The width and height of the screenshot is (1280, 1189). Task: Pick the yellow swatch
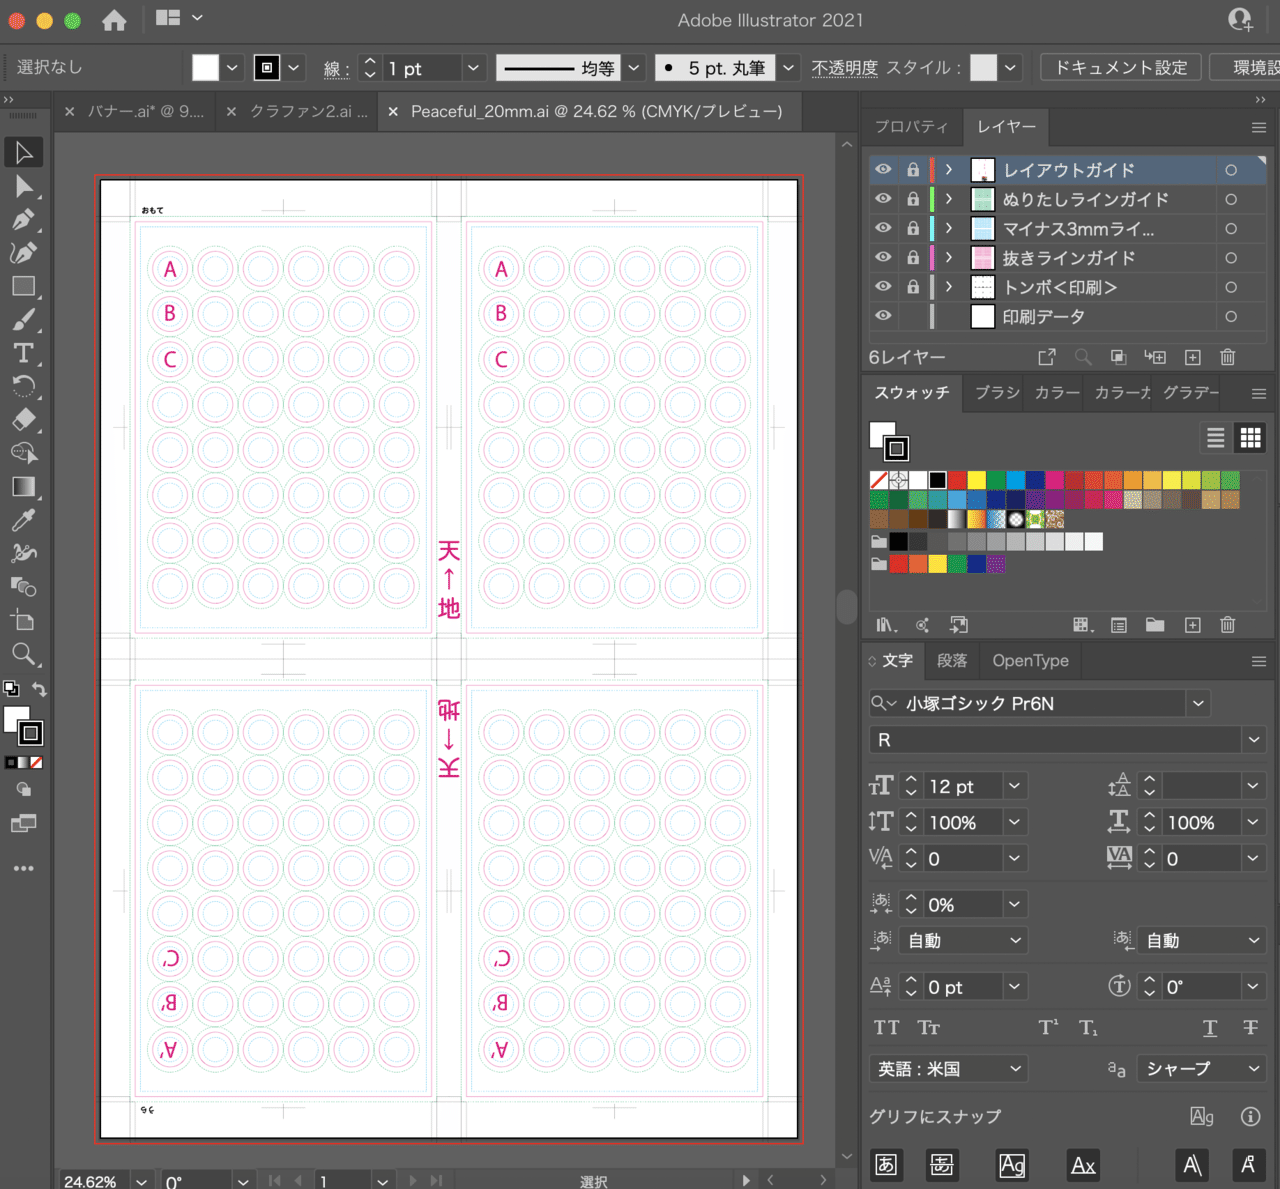(977, 480)
